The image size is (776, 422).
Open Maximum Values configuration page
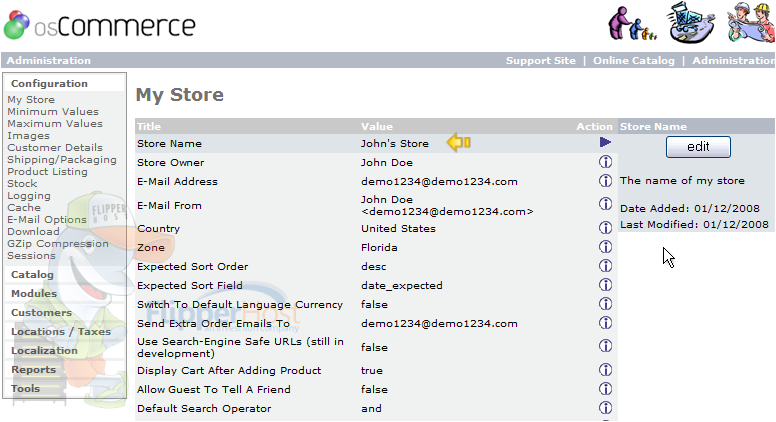(54, 123)
